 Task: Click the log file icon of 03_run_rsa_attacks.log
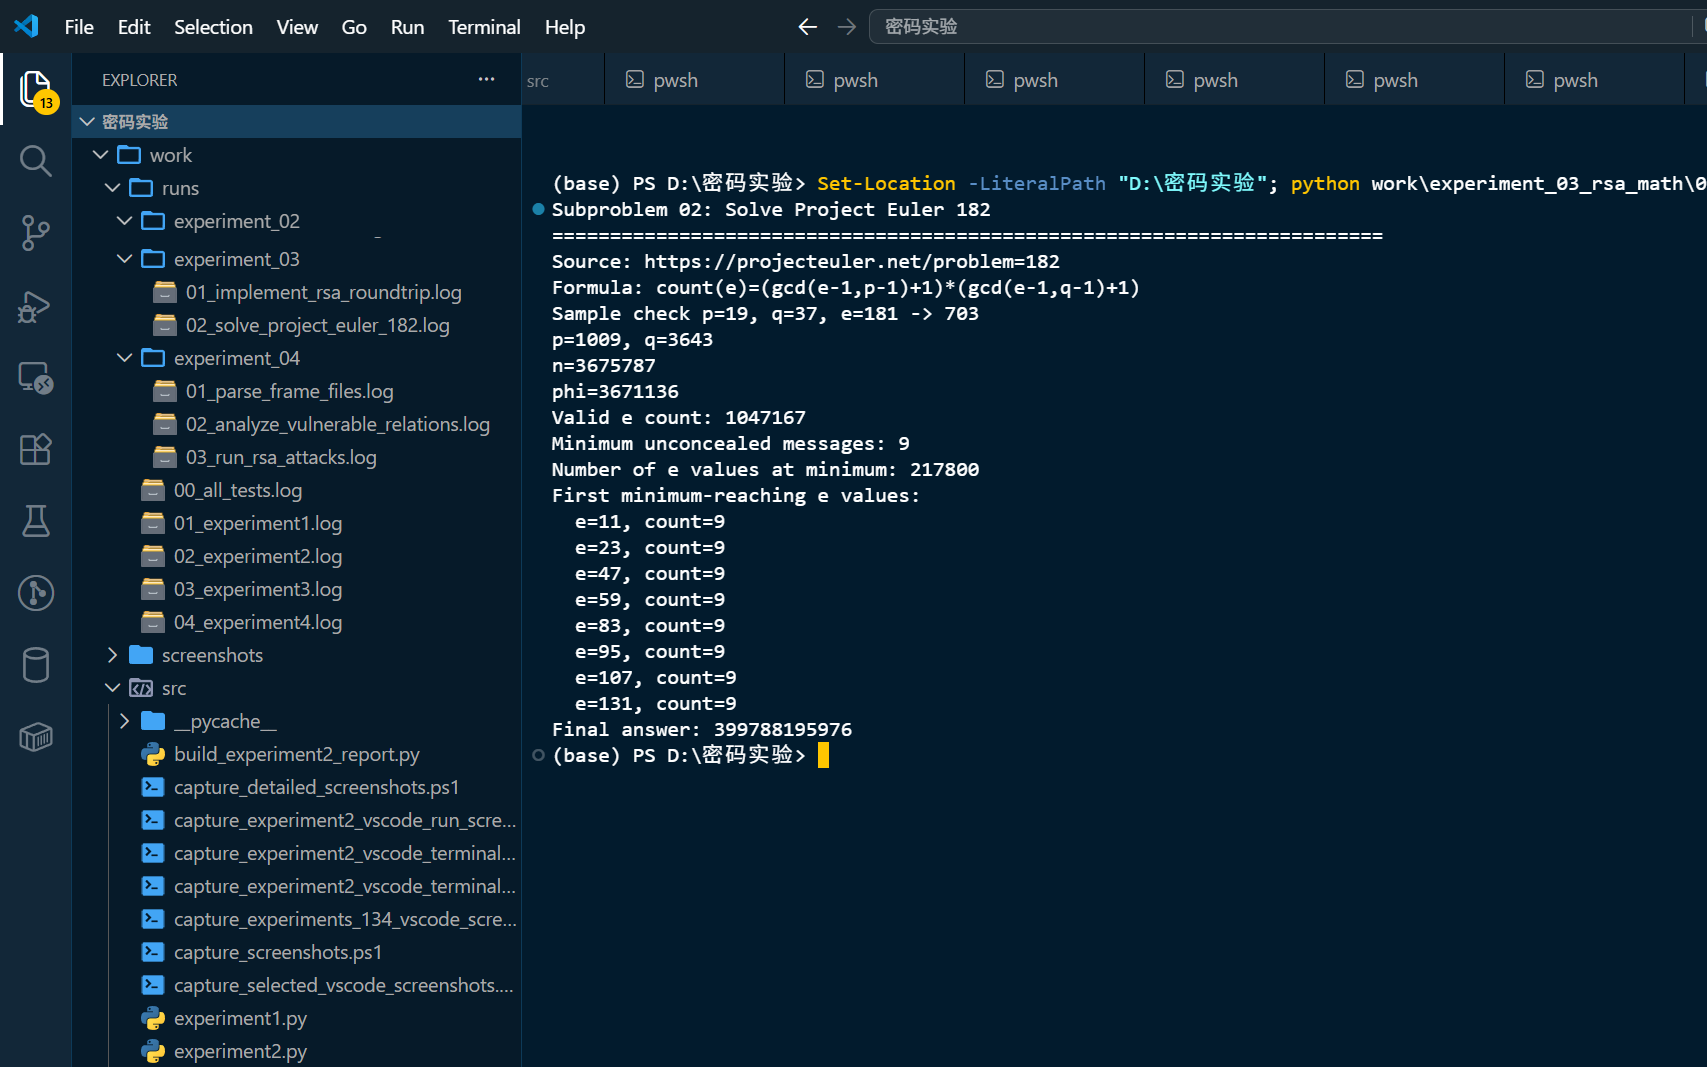(x=165, y=457)
